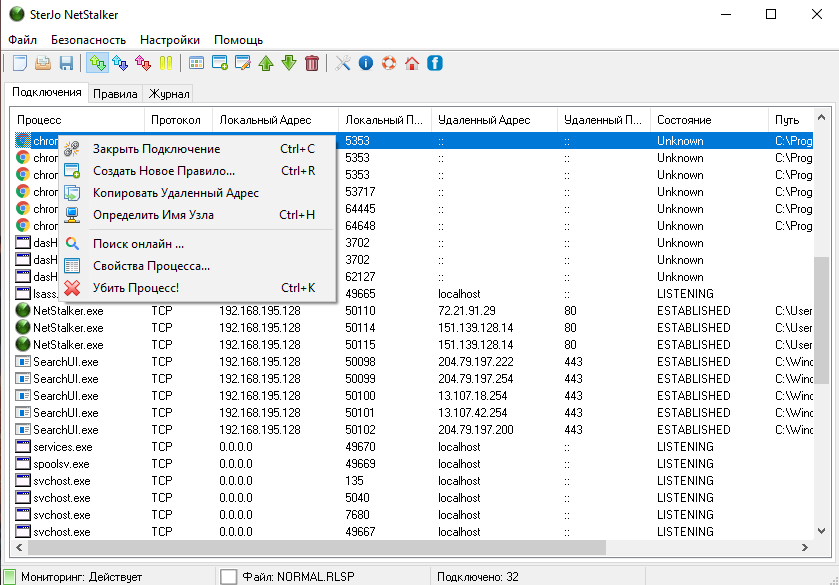Open settings via the wrench tools icon

tap(343, 63)
